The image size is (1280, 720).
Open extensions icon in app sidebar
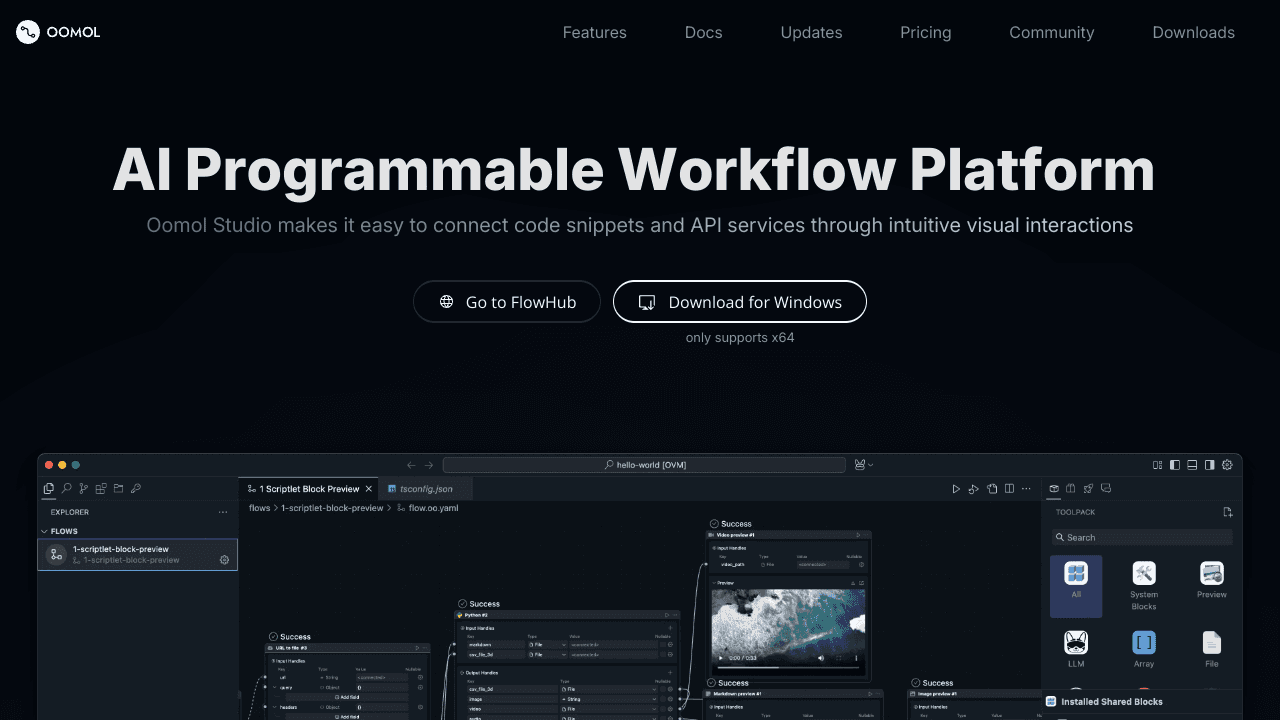[100, 489]
